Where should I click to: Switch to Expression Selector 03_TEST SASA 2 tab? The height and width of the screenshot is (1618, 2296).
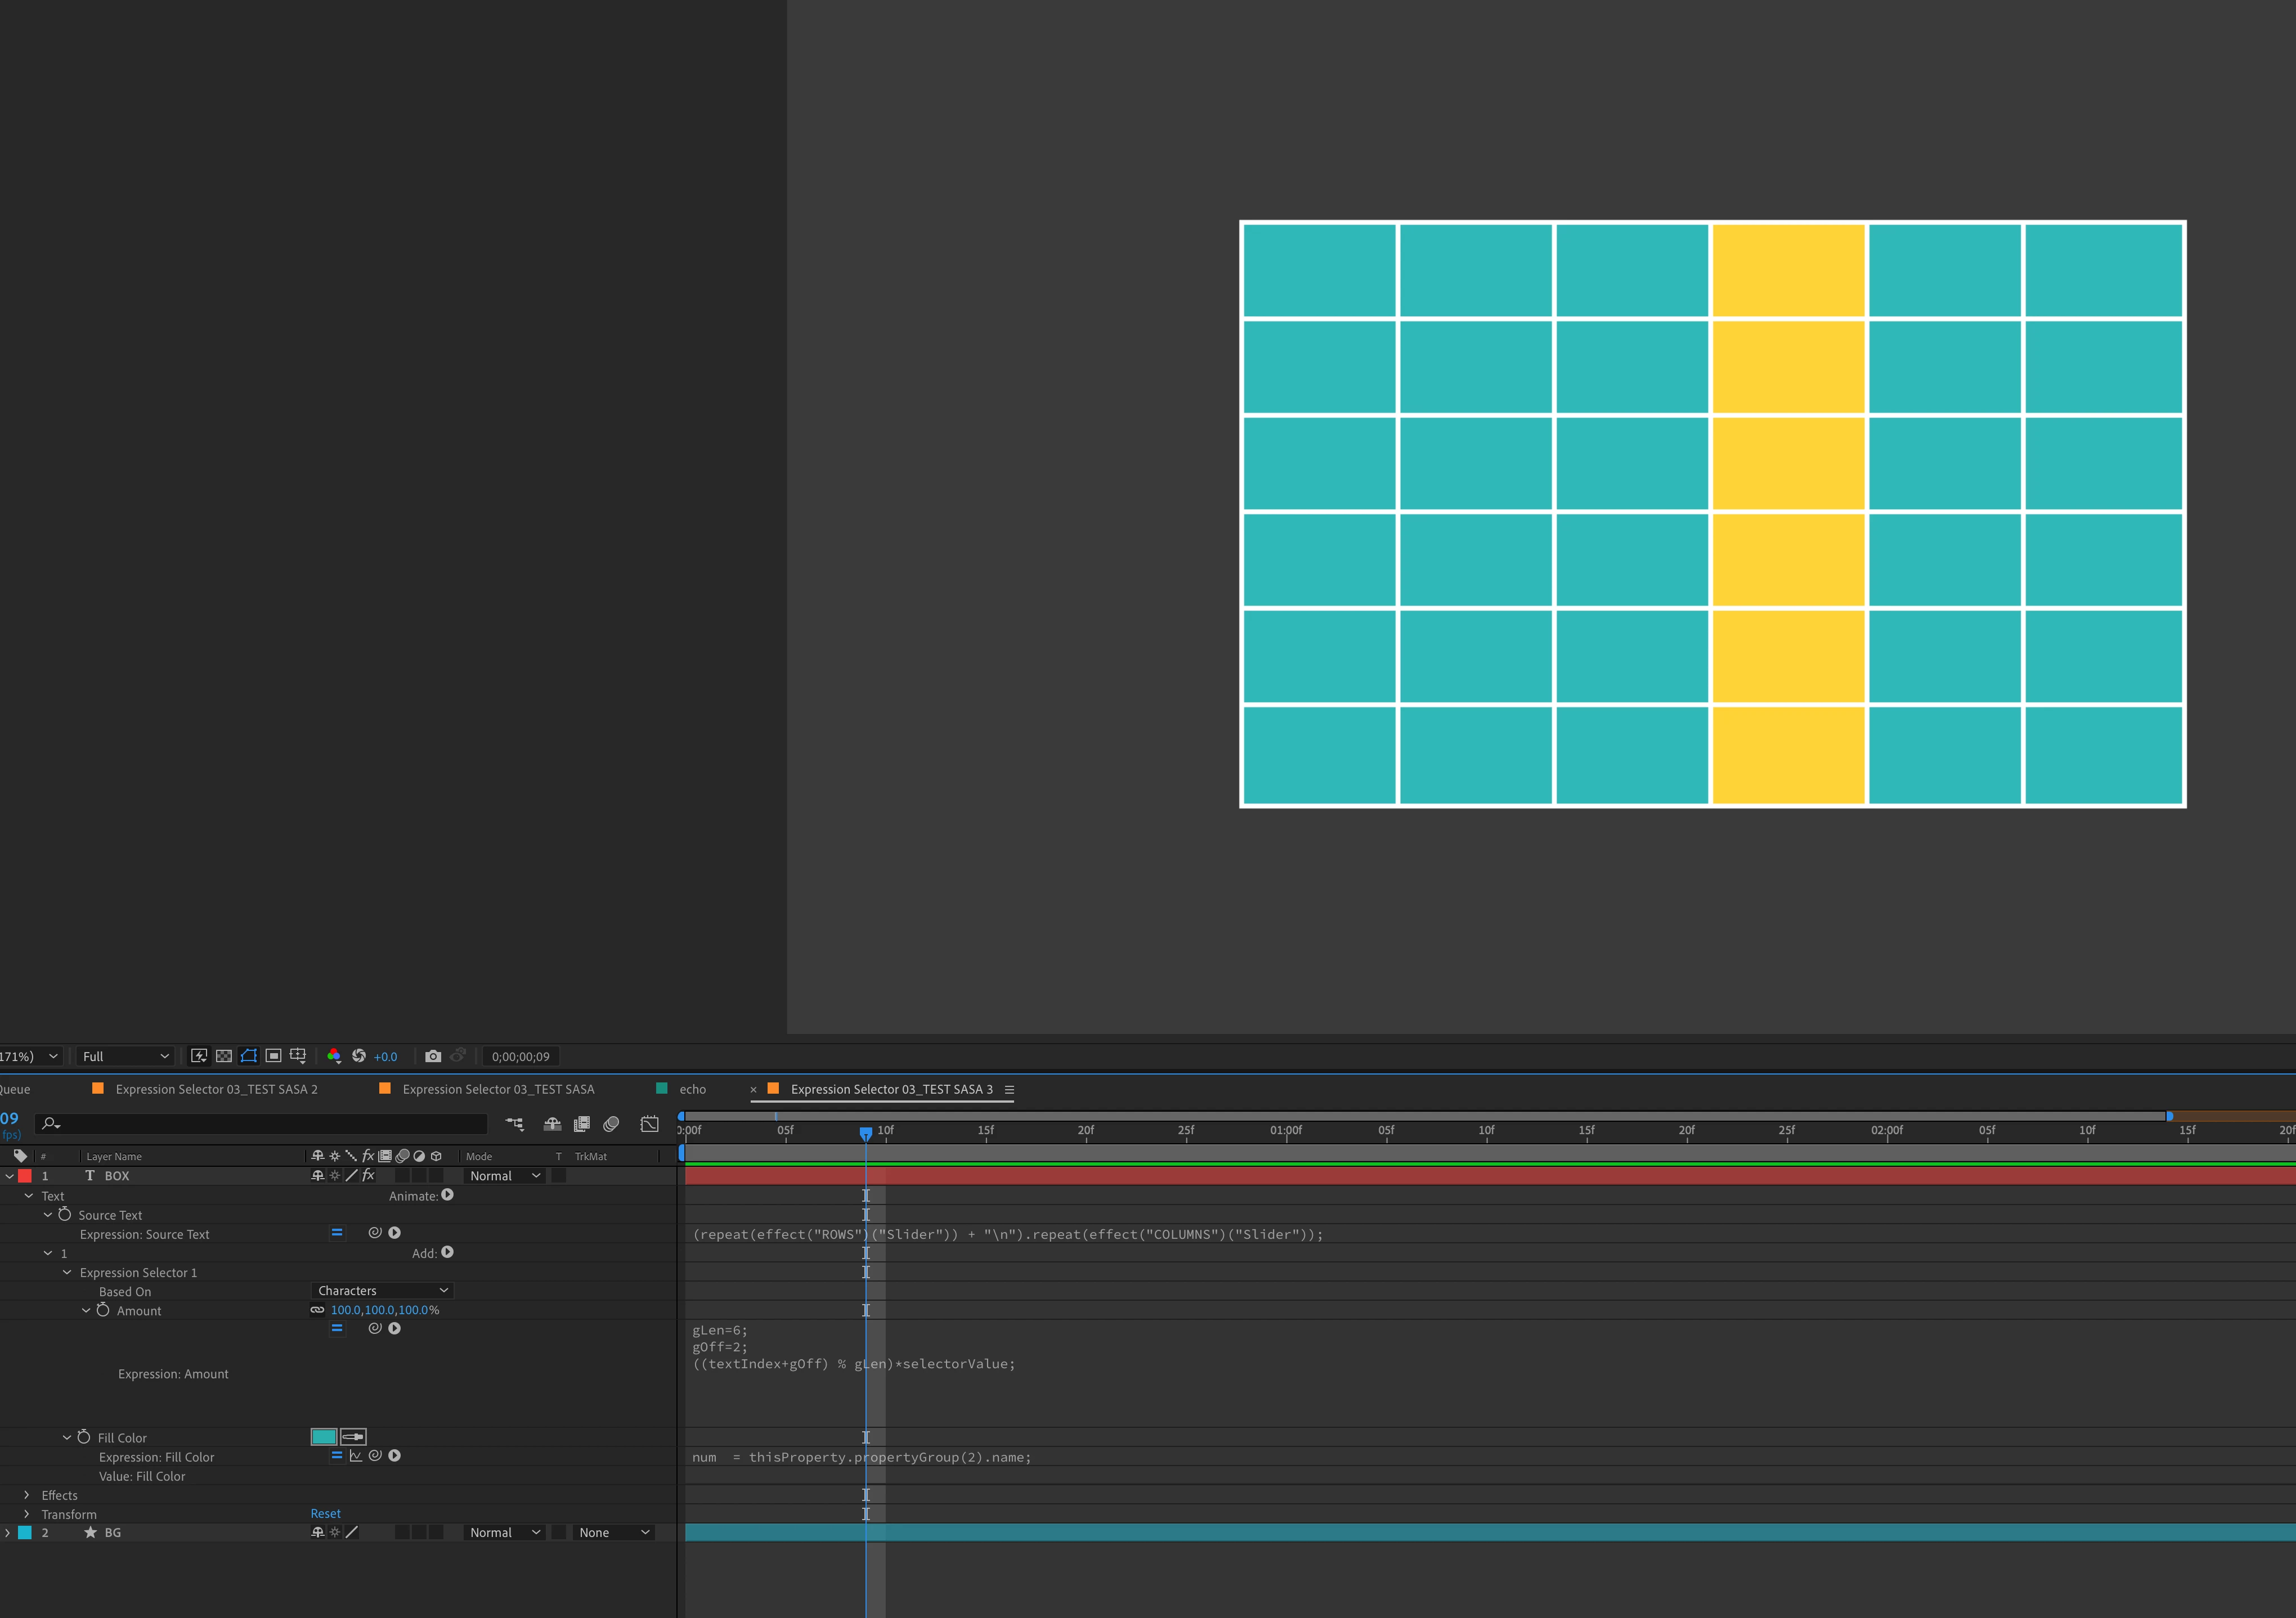[216, 1089]
